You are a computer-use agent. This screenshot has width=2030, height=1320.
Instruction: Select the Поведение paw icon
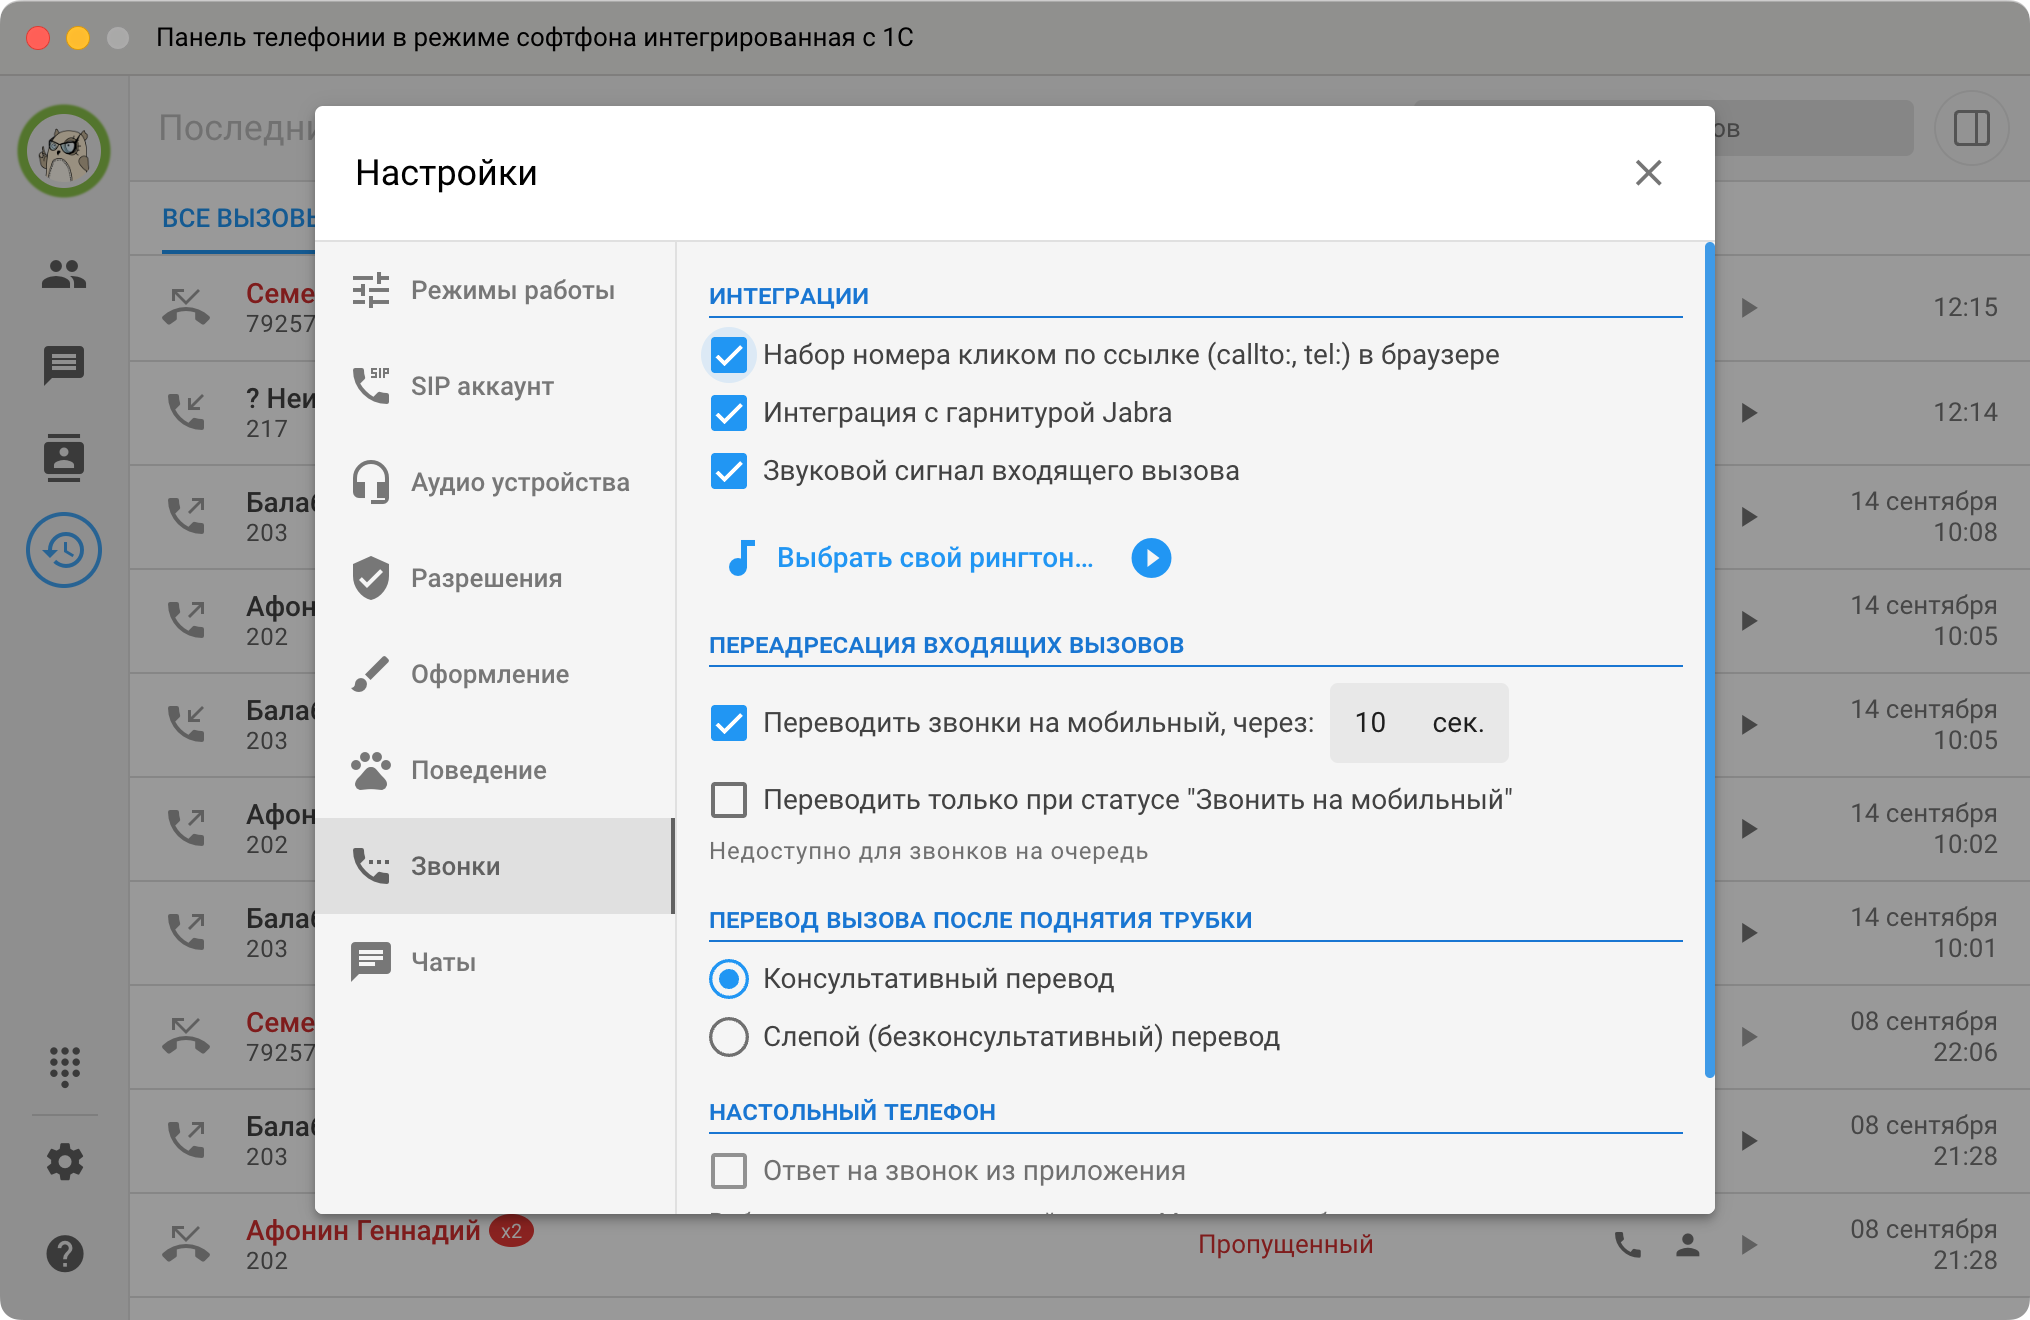click(x=371, y=771)
